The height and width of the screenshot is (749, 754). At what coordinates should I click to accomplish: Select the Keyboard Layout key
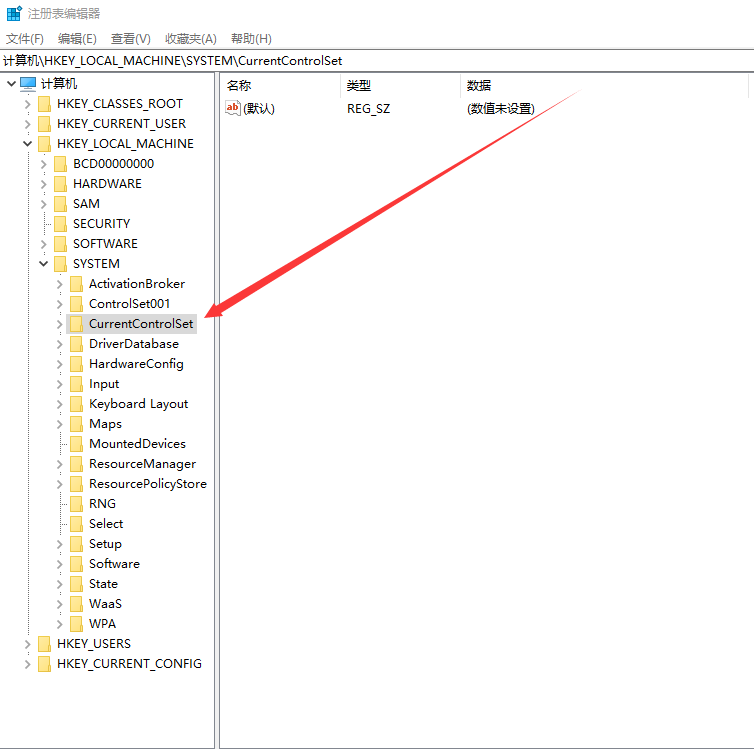(138, 404)
